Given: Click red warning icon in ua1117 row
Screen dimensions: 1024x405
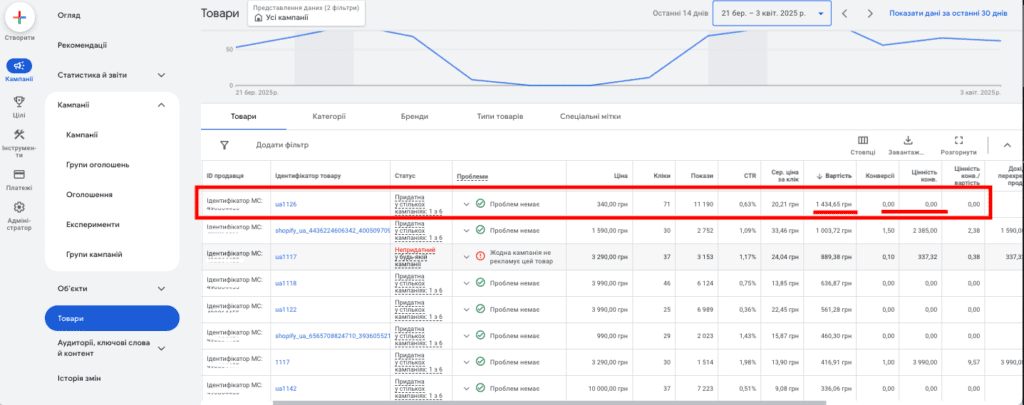Looking at the screenshot, I should pos(480,256).
